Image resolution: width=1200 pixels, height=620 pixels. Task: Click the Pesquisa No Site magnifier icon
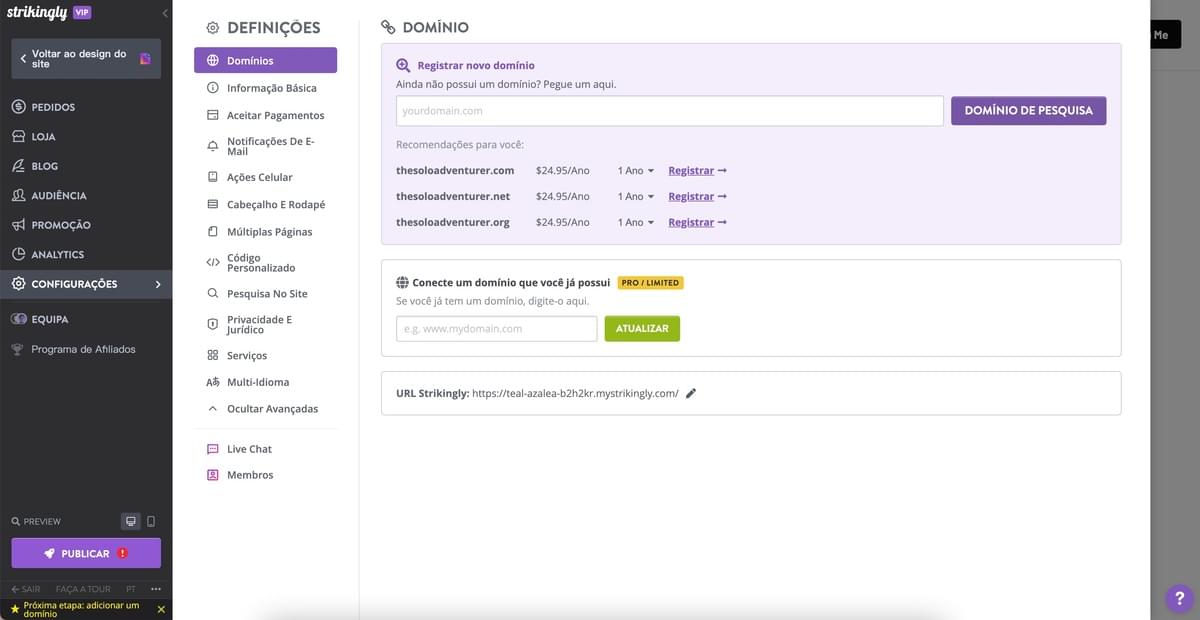click(x=212, y=294)
